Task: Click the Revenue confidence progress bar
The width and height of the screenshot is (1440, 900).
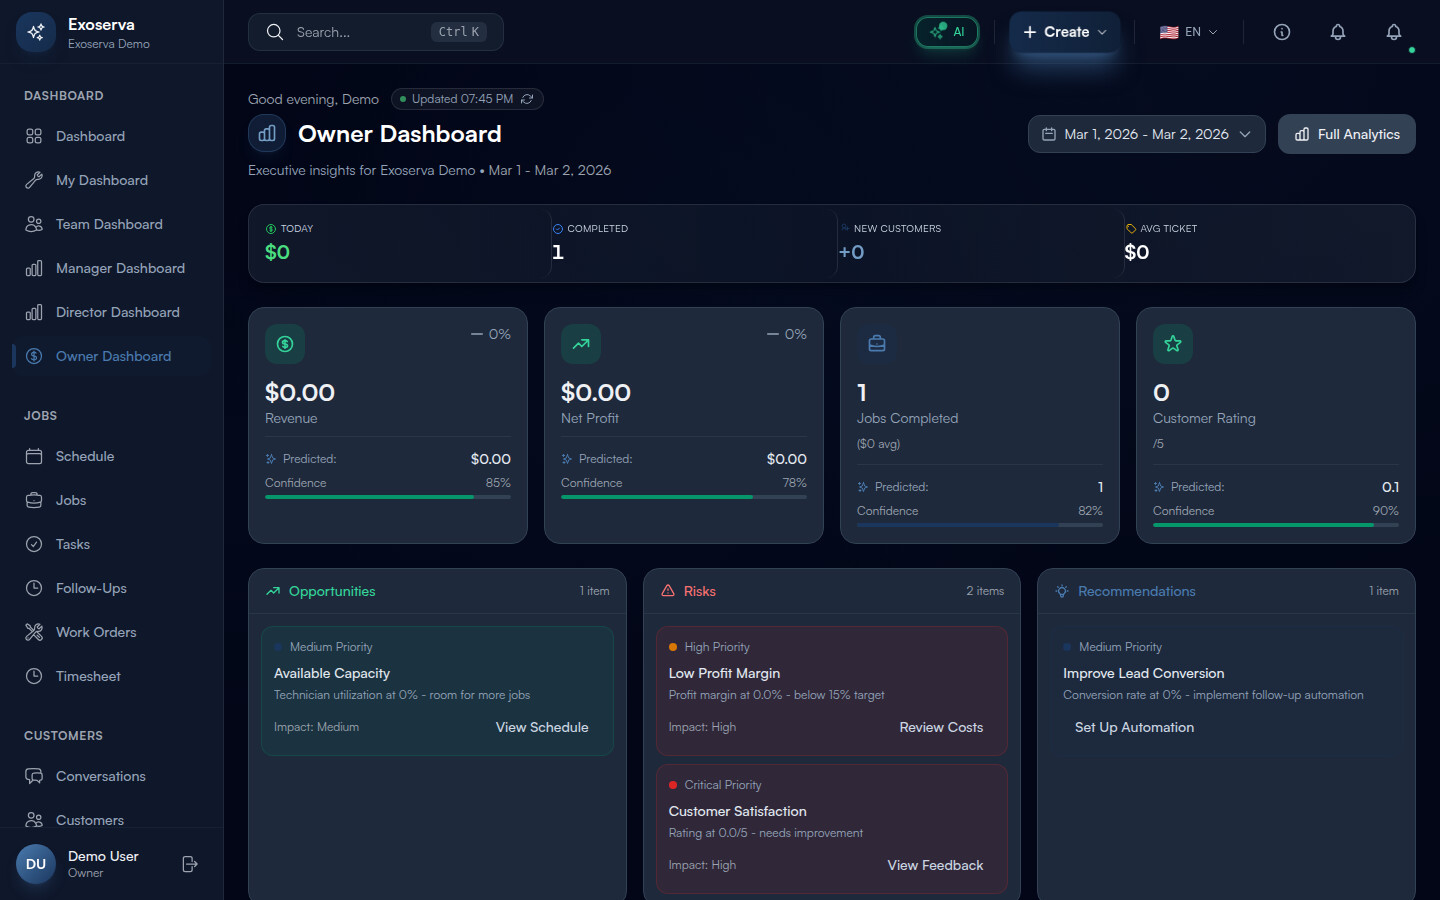Action: pyautogui.click(x=387, y=497)
